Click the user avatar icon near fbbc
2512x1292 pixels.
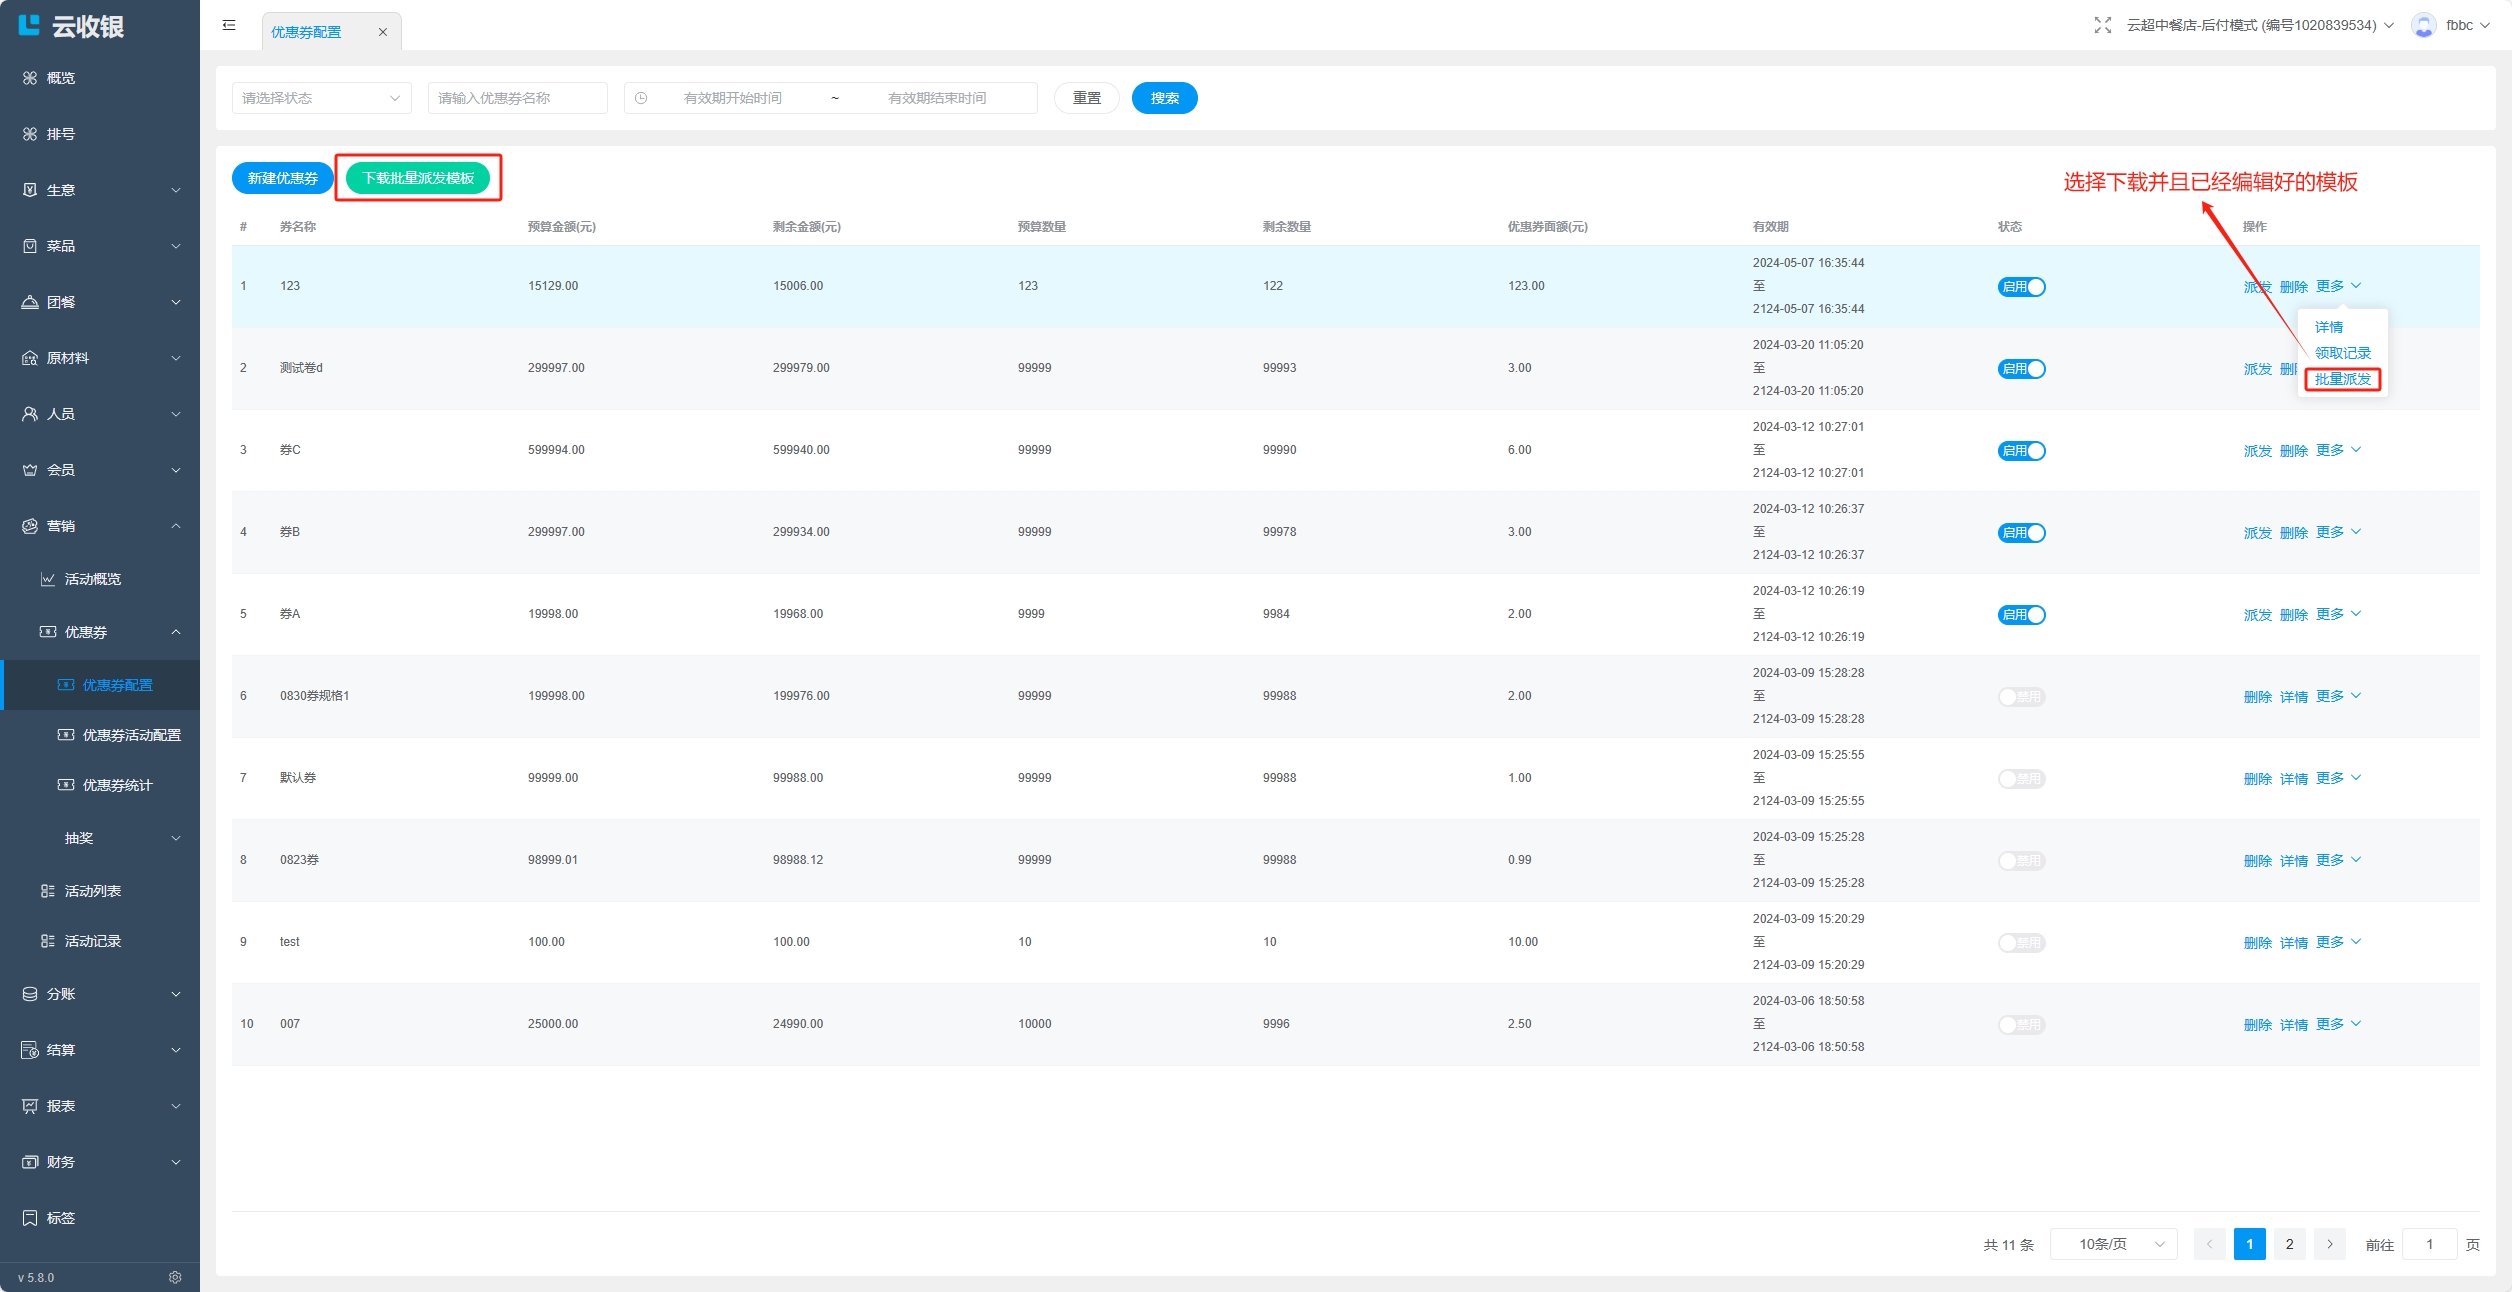point(2422,25)
